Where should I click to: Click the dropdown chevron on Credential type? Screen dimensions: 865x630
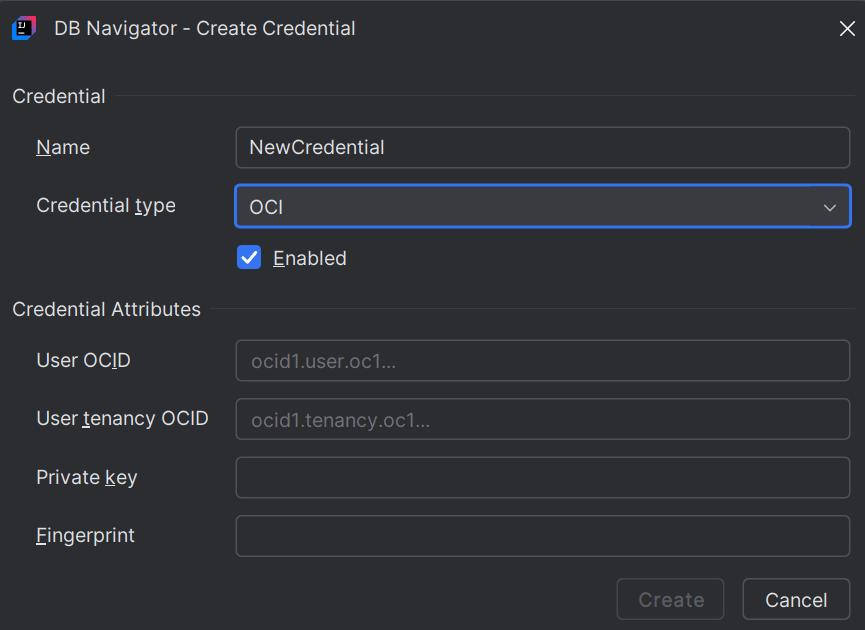830,207
